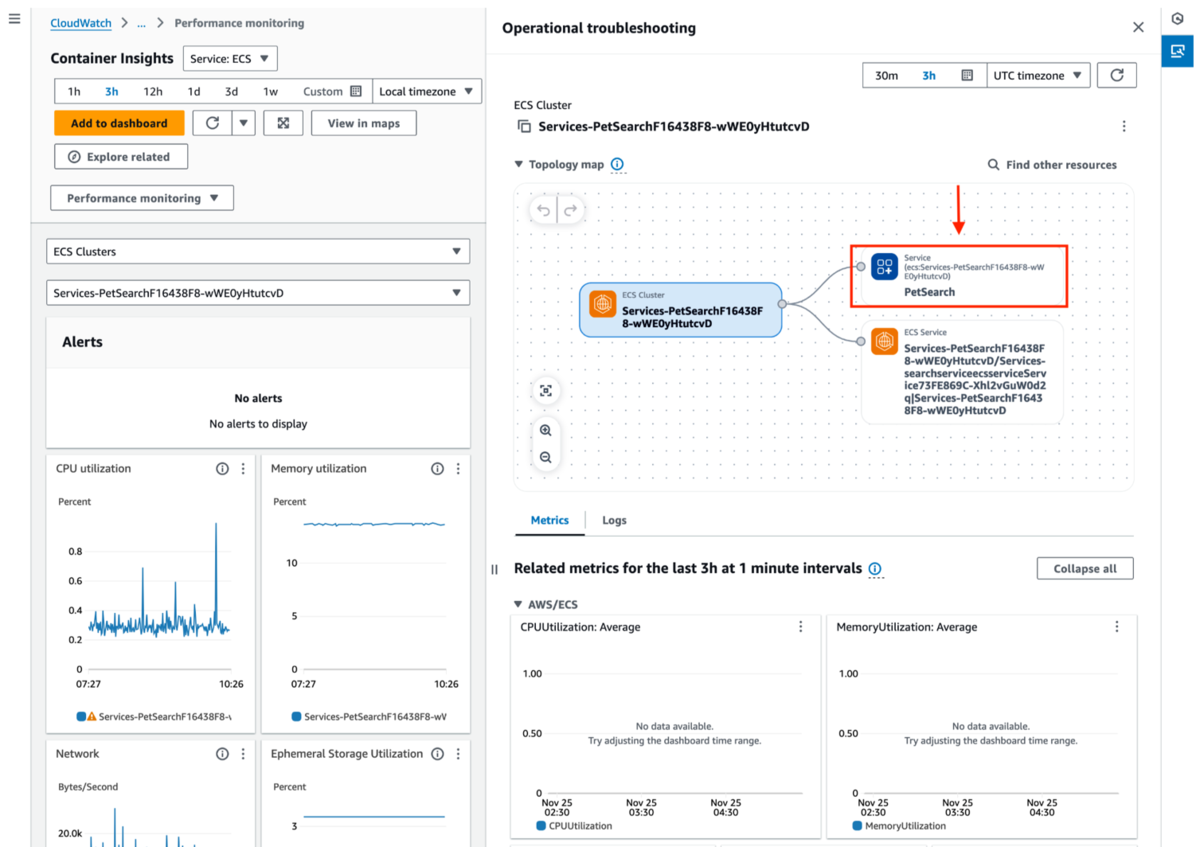
Task: Click the fullscreen expand icon
Action: (284, 123)
